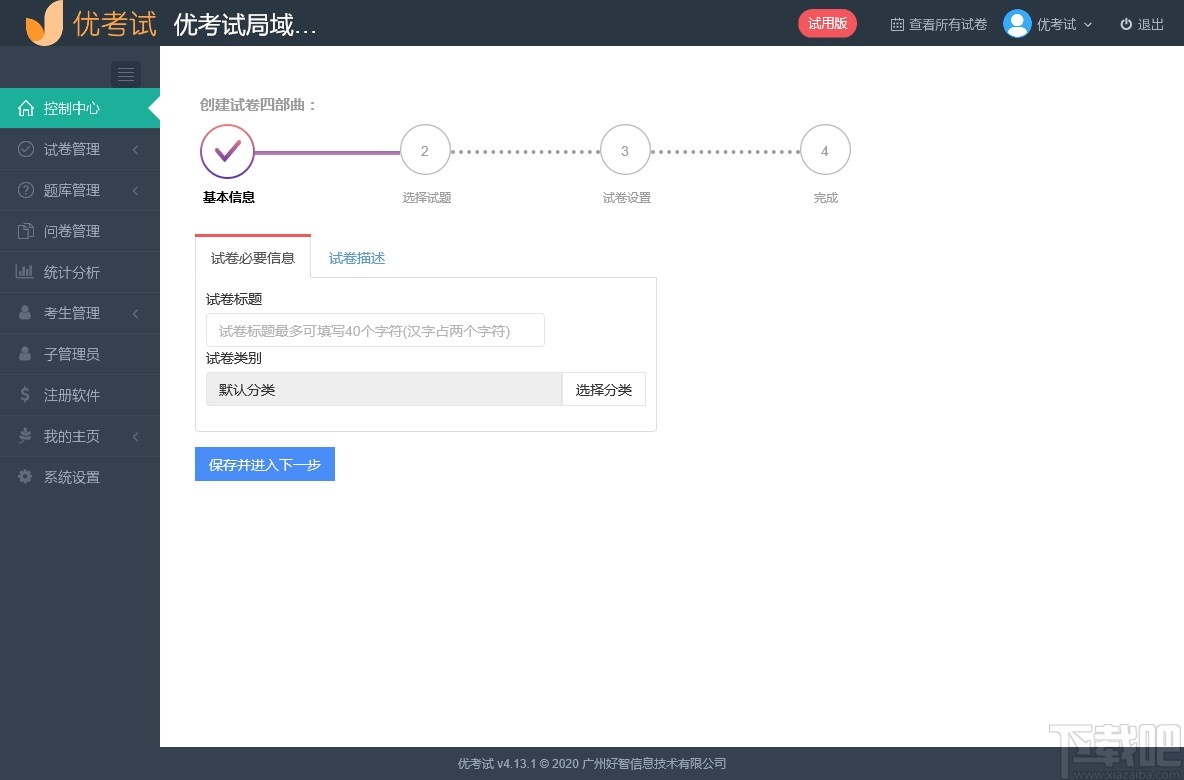Click the 选择试题 step label

pyautogui.click(x=427, y=197)
